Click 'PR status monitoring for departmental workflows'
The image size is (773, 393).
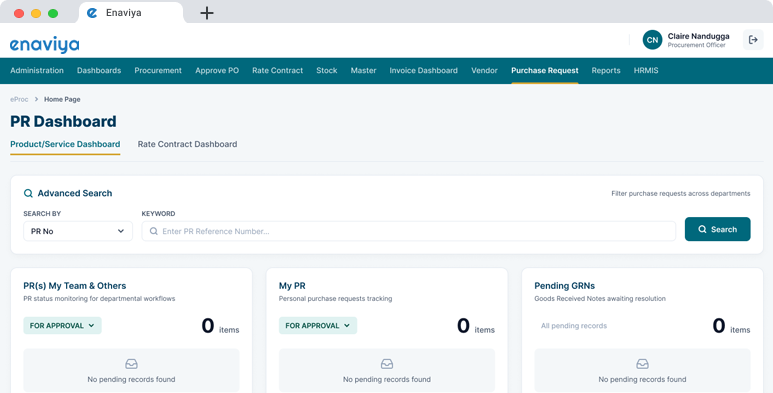99,298
